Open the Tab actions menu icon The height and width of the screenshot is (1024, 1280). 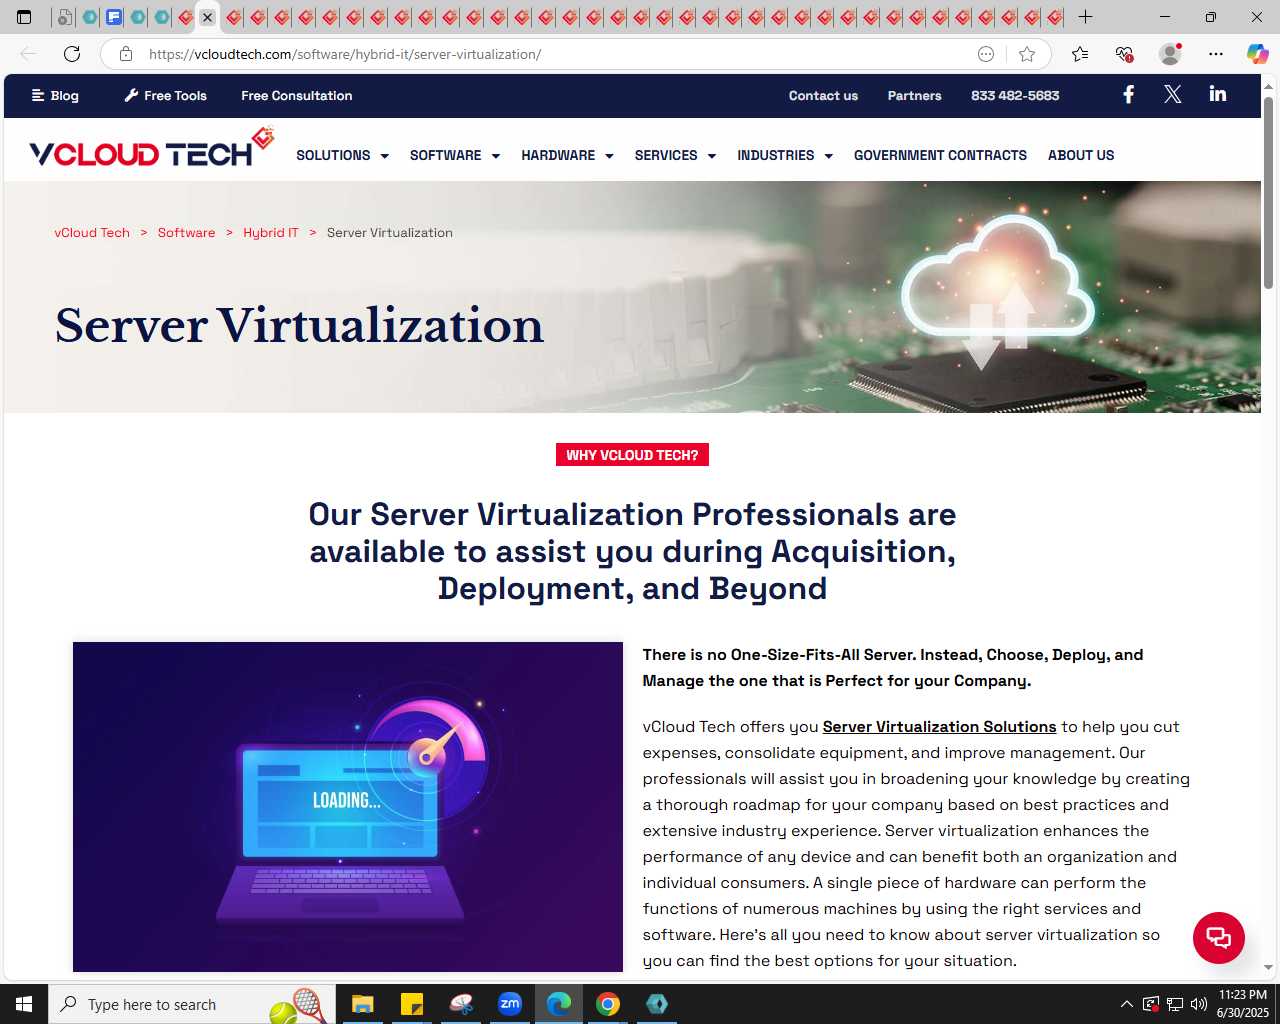click(x=24, y=17)
